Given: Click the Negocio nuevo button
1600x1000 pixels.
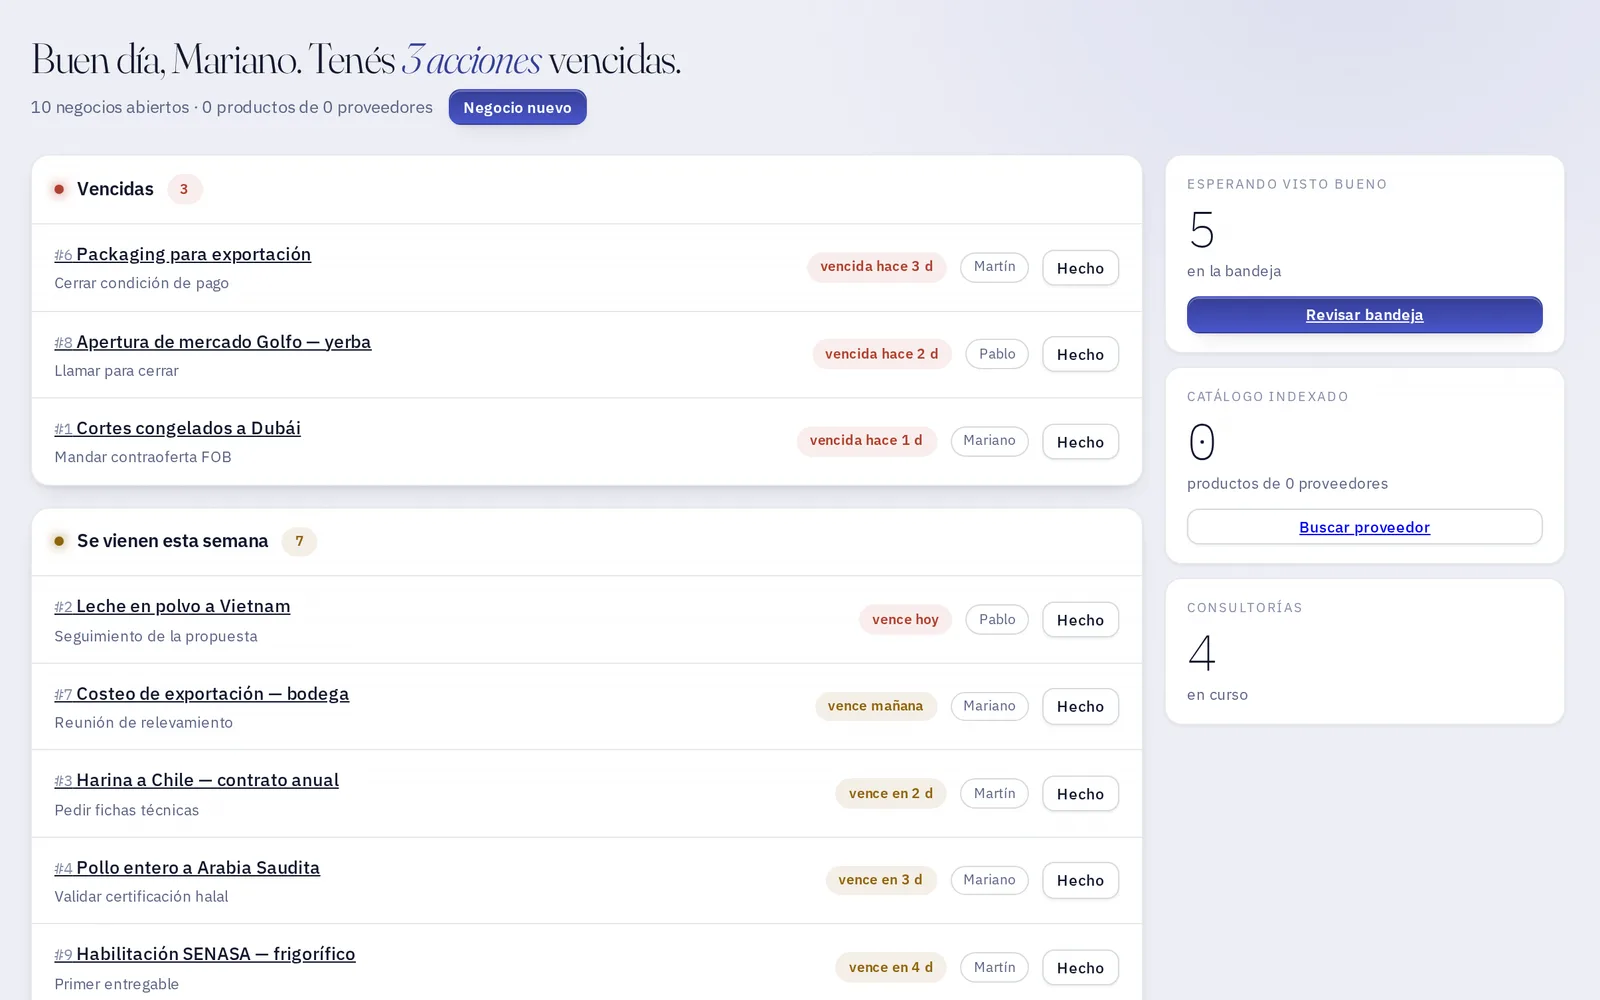Looking at the screenshot, I should pyautogui.click(x=517, y=107).
